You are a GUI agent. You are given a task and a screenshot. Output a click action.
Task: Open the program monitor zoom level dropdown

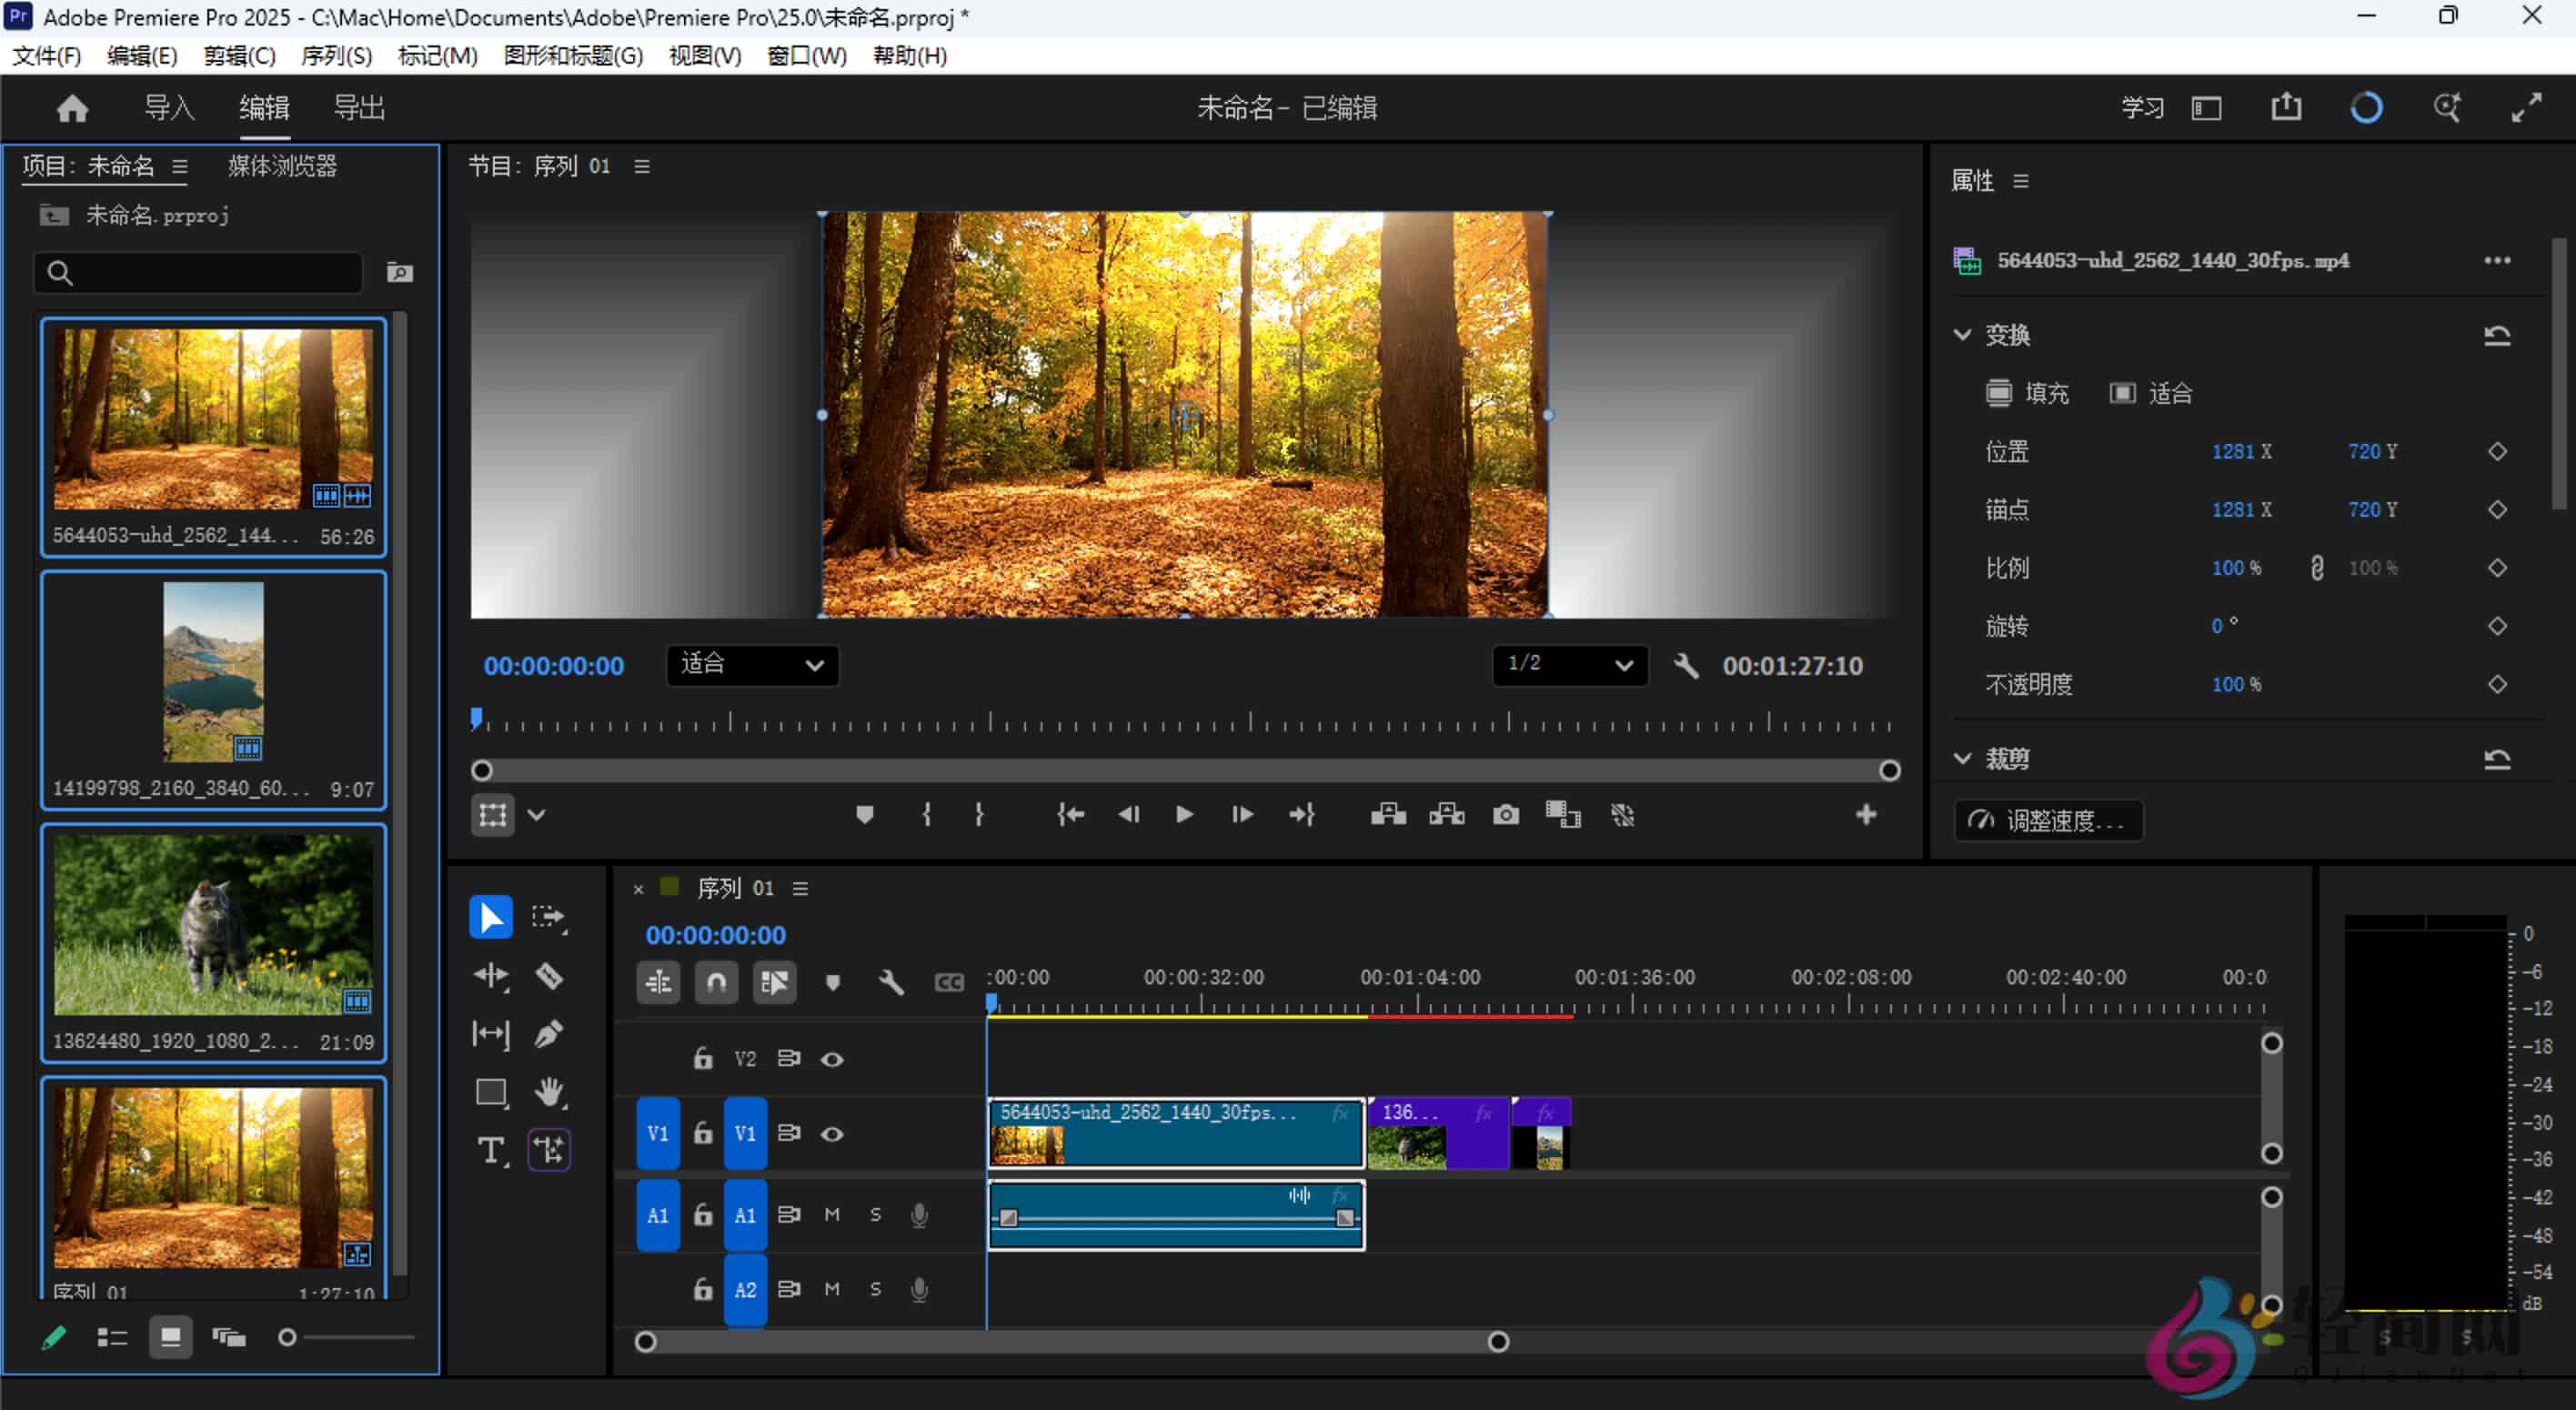(x=751, y=665)
